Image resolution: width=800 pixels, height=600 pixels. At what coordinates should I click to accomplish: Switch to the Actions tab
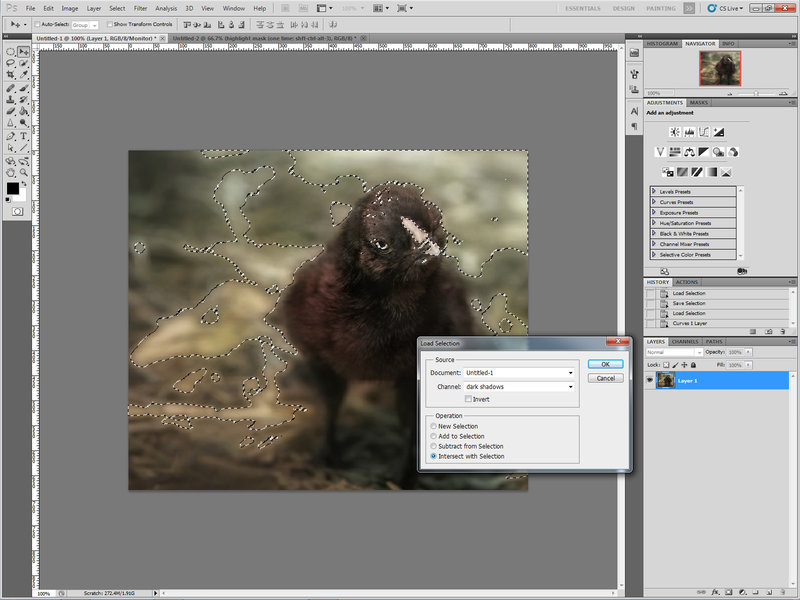tap(687, 282)
